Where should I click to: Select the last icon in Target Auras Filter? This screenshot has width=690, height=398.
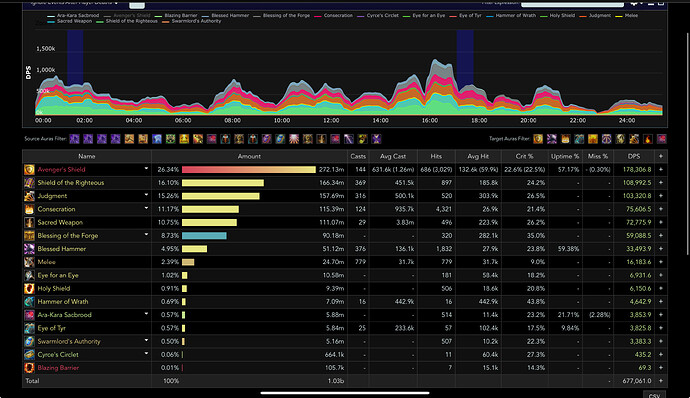coord(661,139)
